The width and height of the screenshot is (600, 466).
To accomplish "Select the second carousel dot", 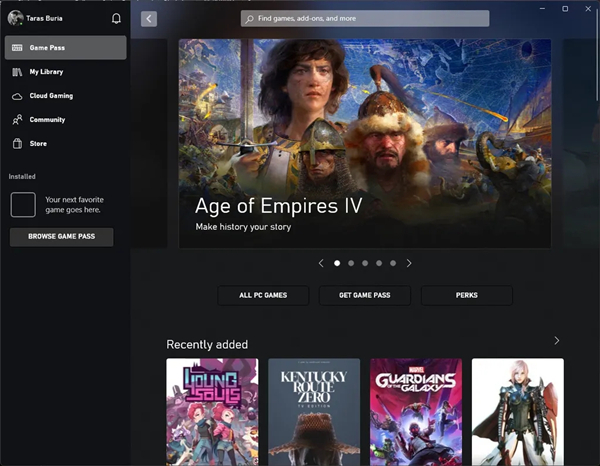I will pos(351,263).
